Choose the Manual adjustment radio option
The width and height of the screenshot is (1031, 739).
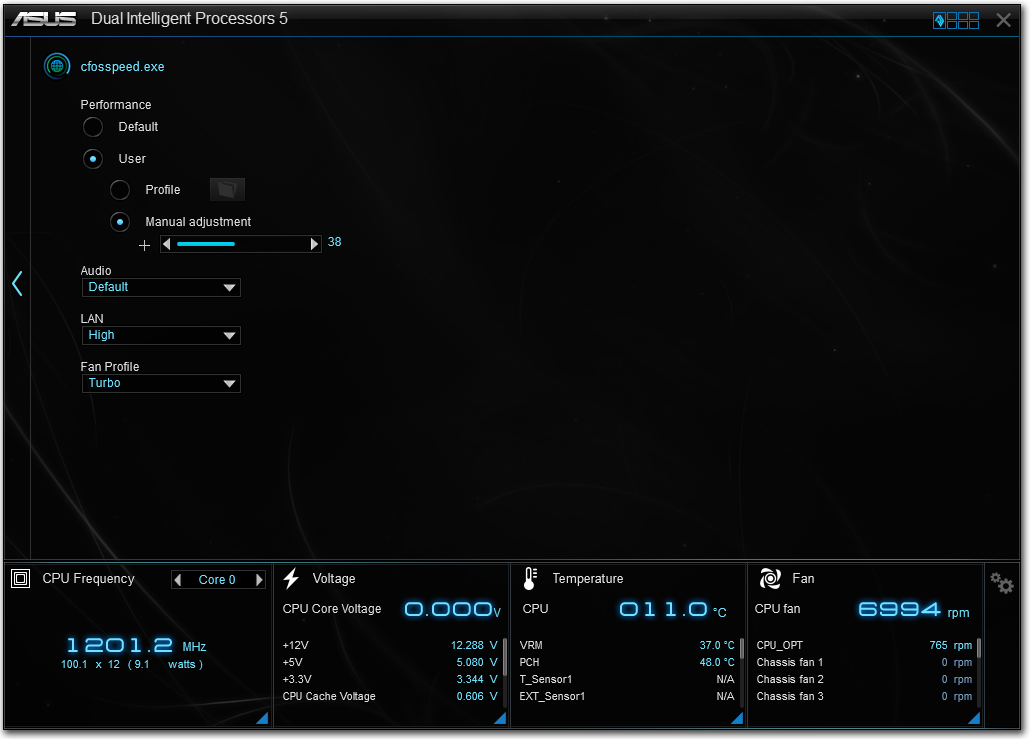tap(120, 222)
